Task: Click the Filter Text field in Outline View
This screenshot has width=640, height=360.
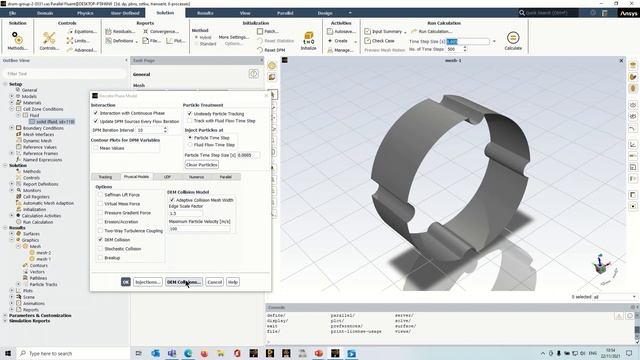Action: coord(64,73)
